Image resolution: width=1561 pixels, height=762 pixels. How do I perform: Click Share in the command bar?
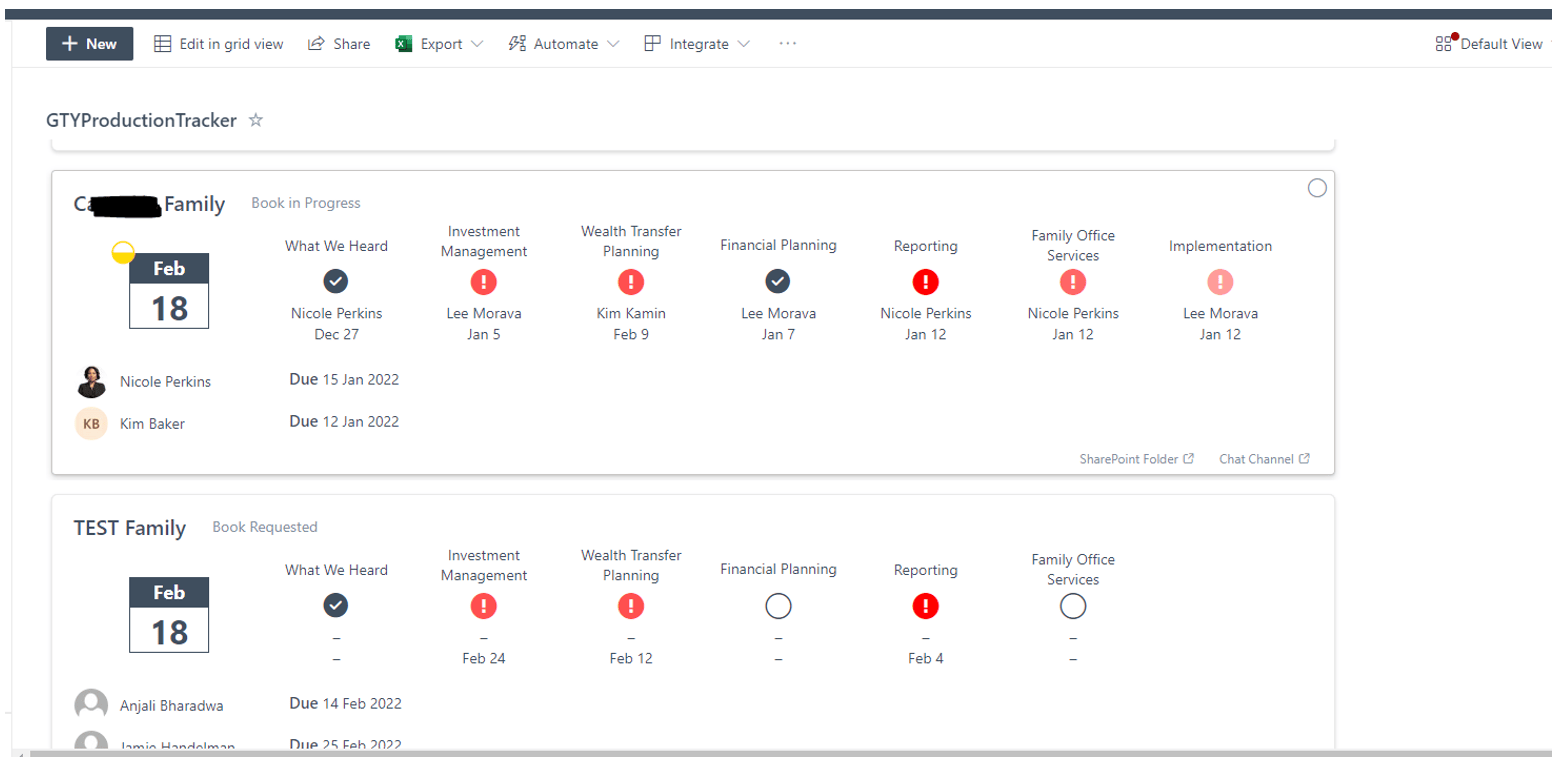tap(339, 44)
